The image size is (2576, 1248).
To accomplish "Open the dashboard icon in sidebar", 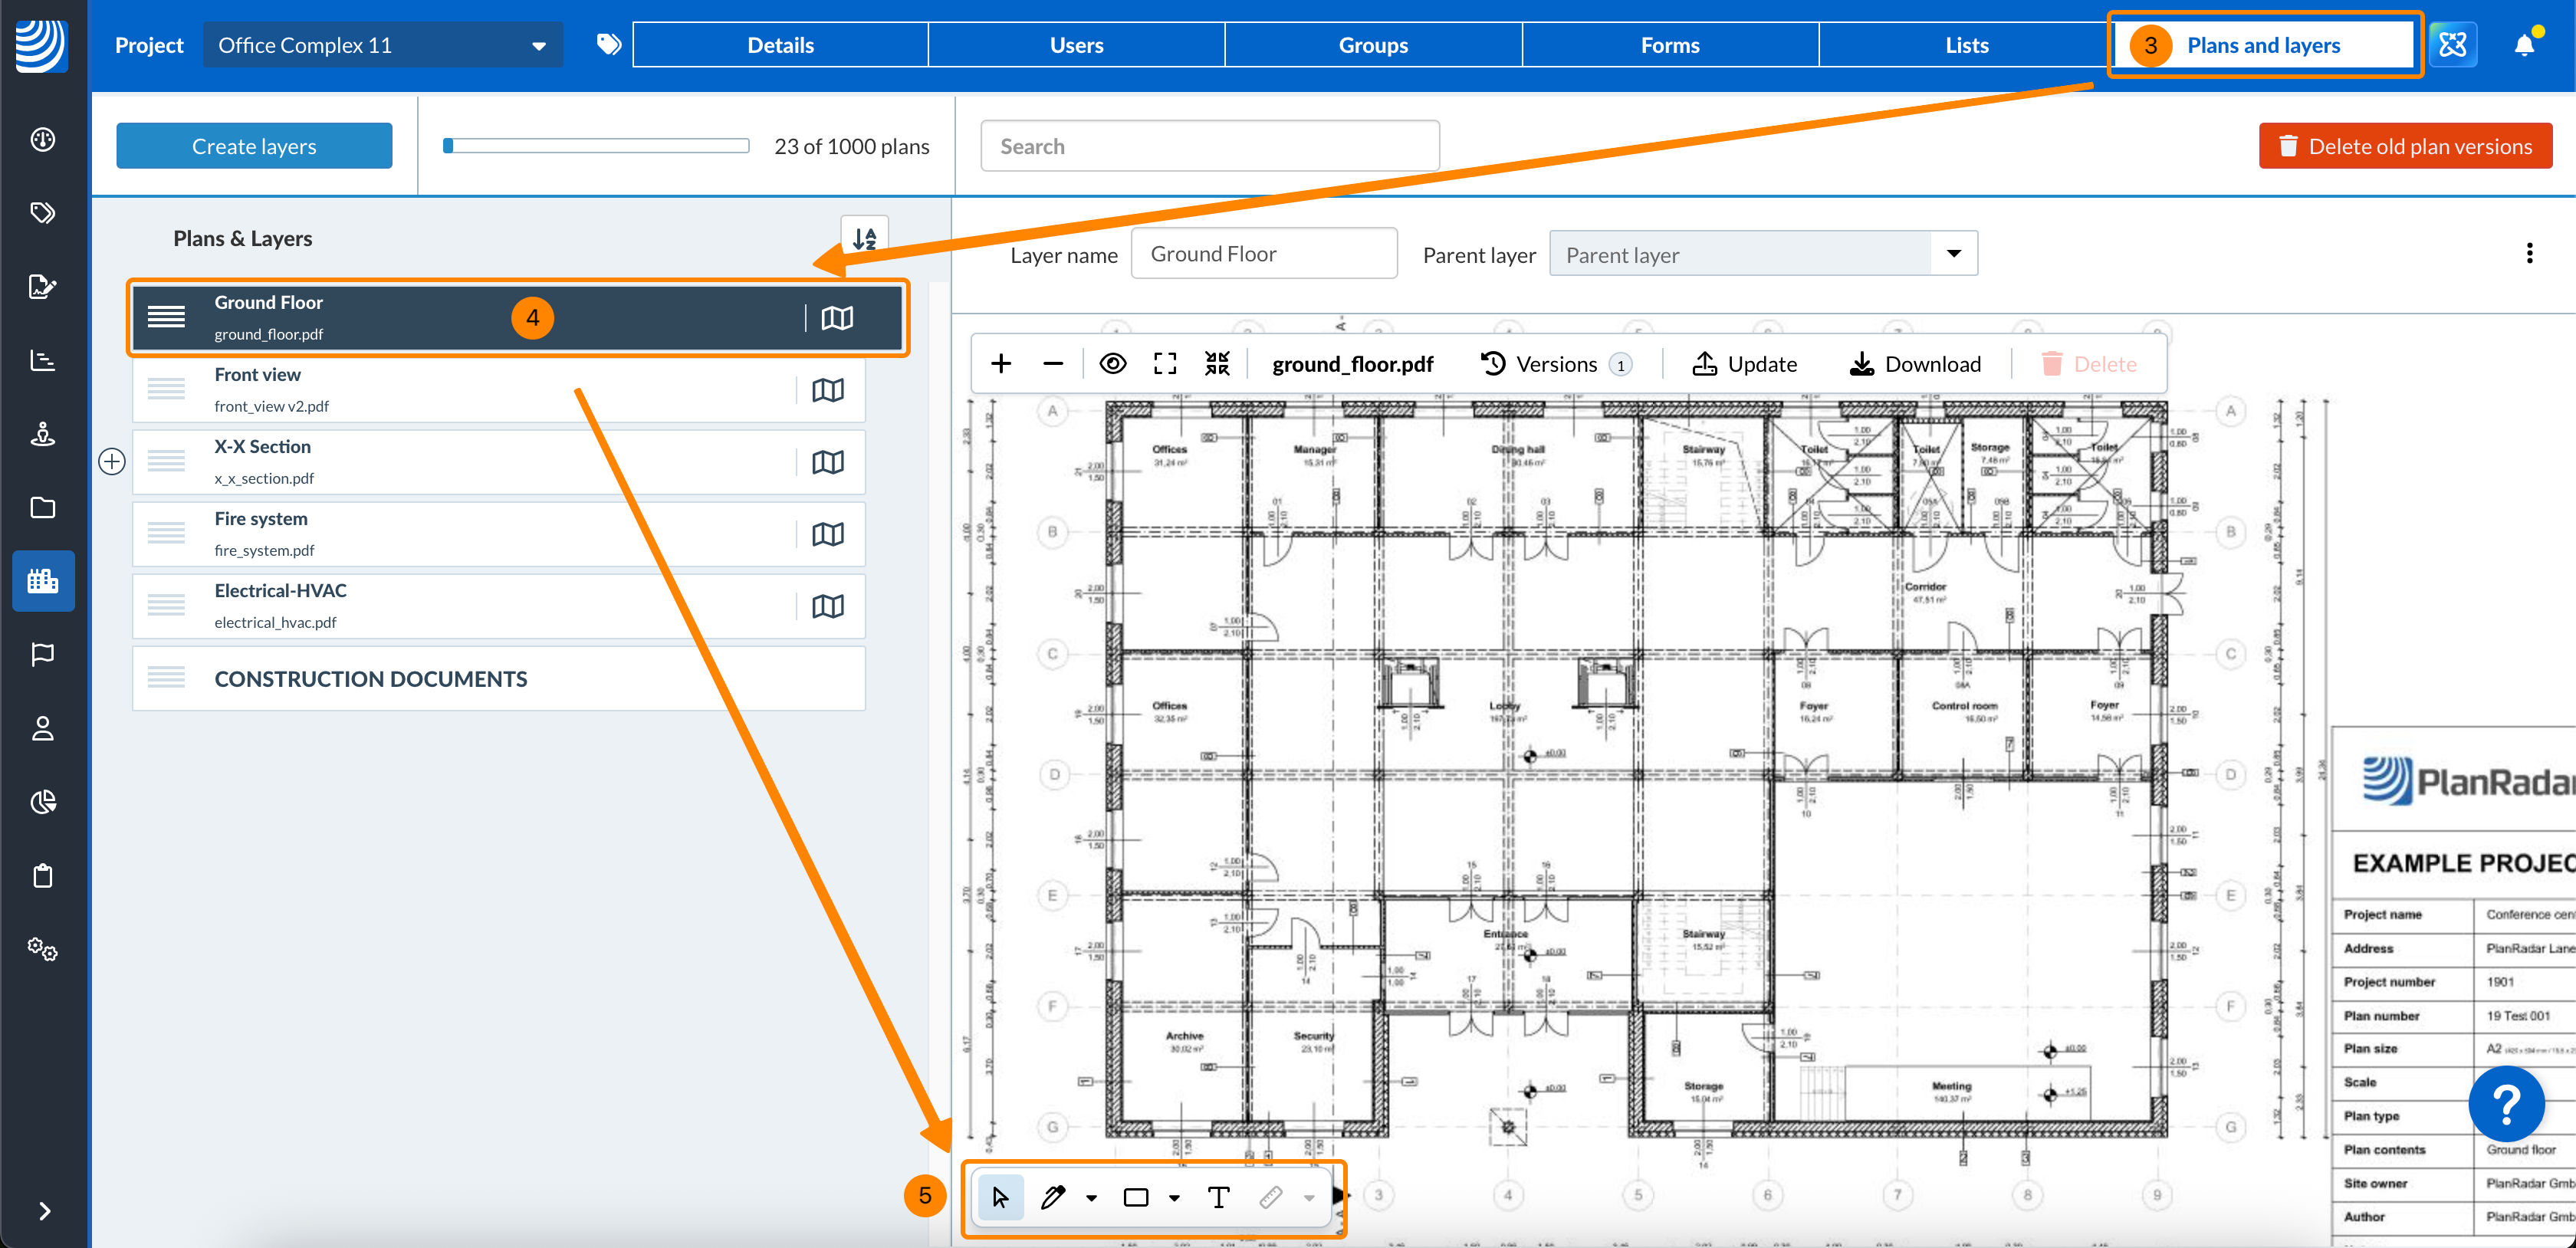I will tap(42, 139).
